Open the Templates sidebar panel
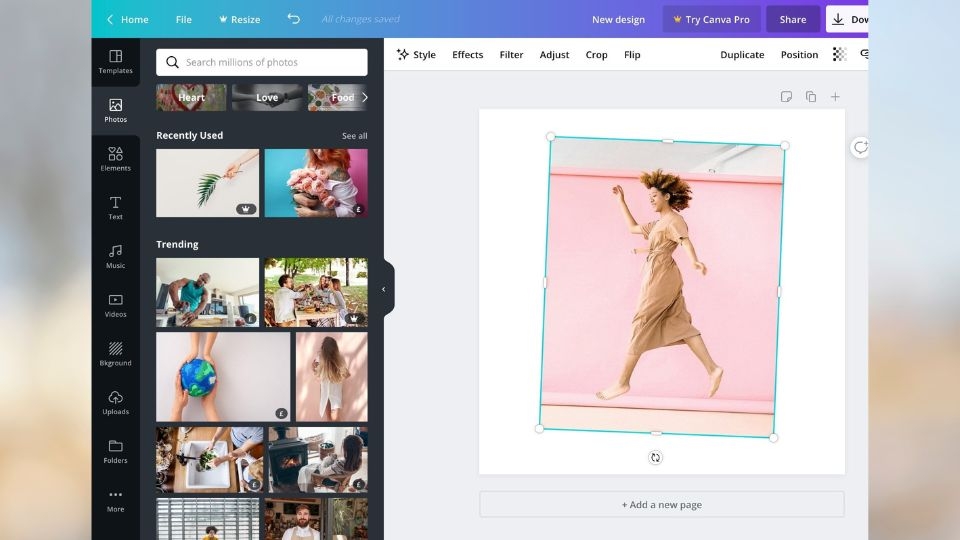960x540 pixels. click(x=116, y=62)
